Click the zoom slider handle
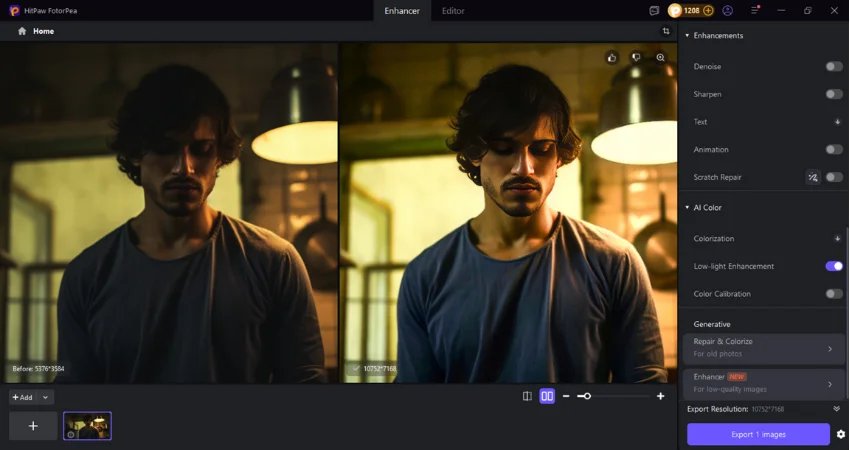Viewport: 850px width, 450px height. (x=586, y=396)
